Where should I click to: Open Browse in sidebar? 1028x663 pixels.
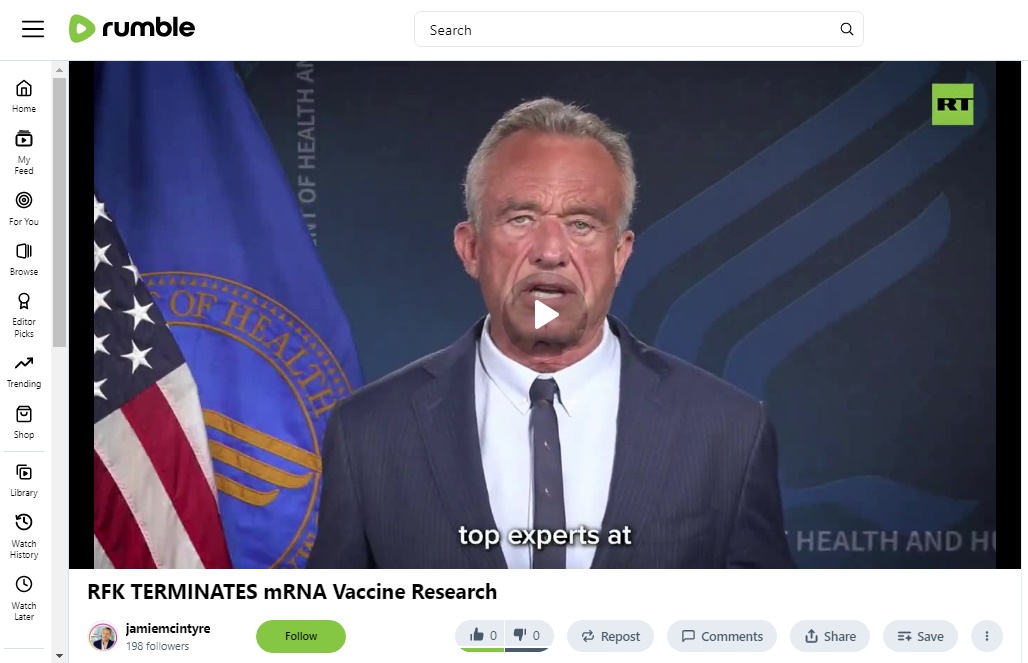pyautogui.click(x=24, y=260)
